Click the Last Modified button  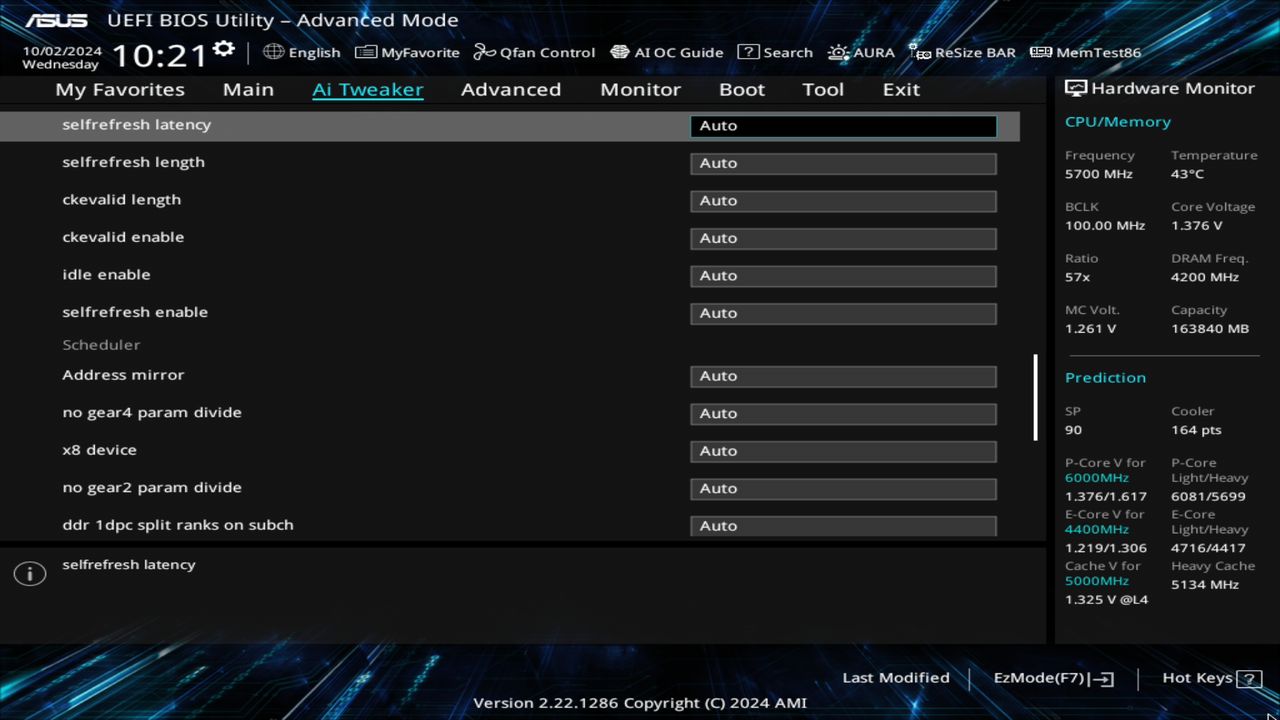pos(896,677)
